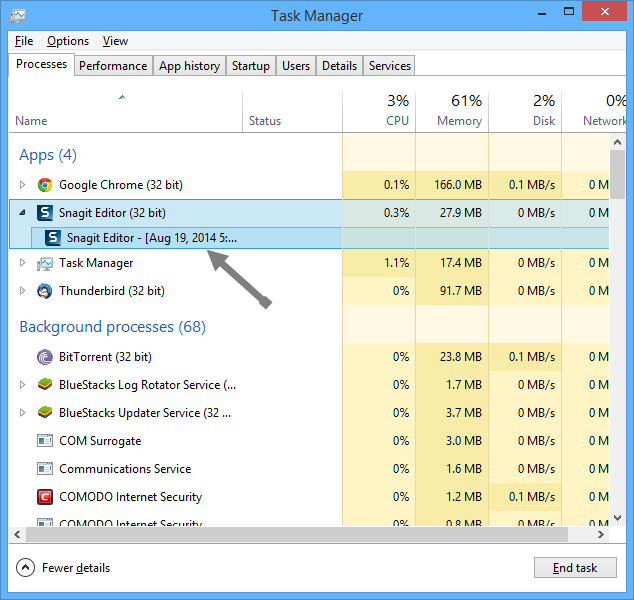Sort by the CPU column header
Screen dimensions: 634x600
point(379,111)
